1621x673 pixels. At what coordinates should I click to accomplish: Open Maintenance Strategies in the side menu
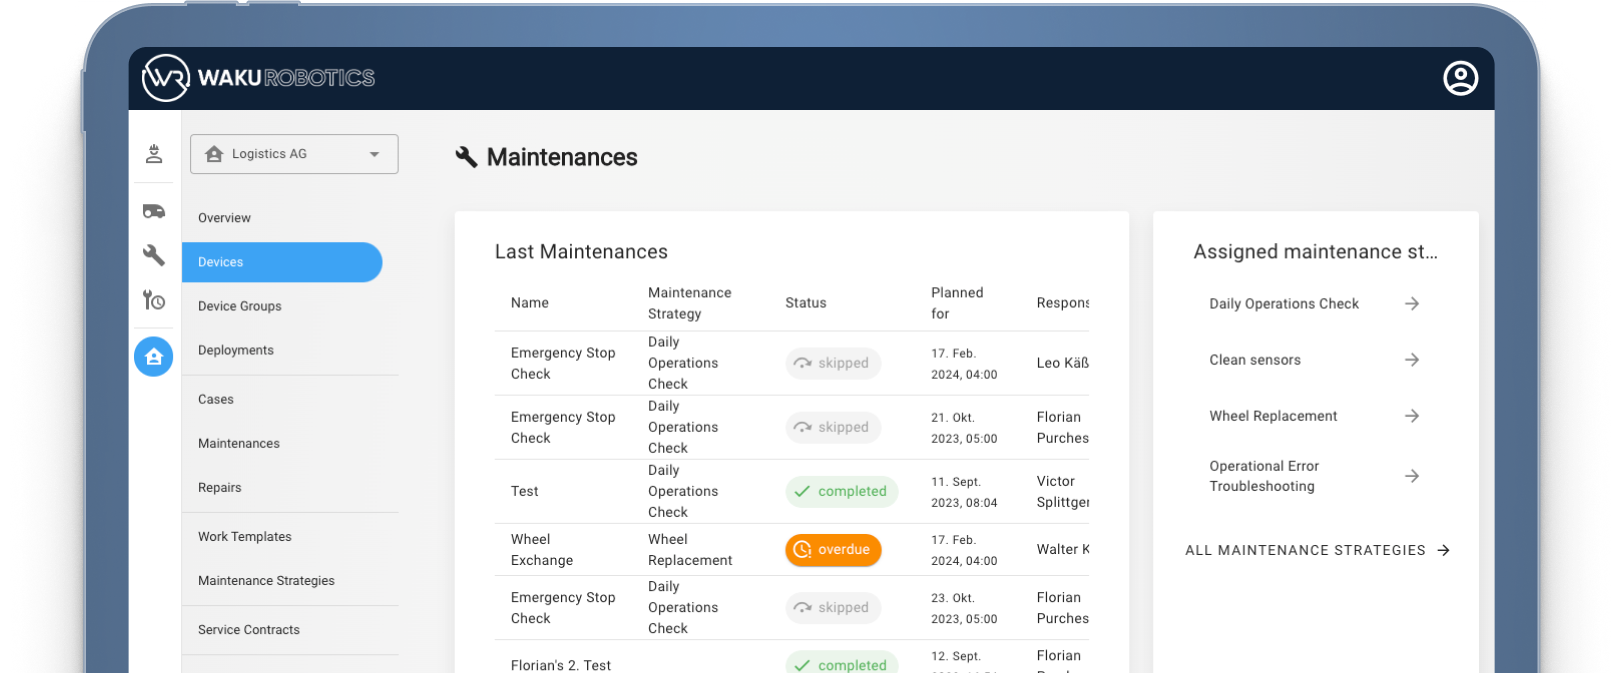point(266,581)
